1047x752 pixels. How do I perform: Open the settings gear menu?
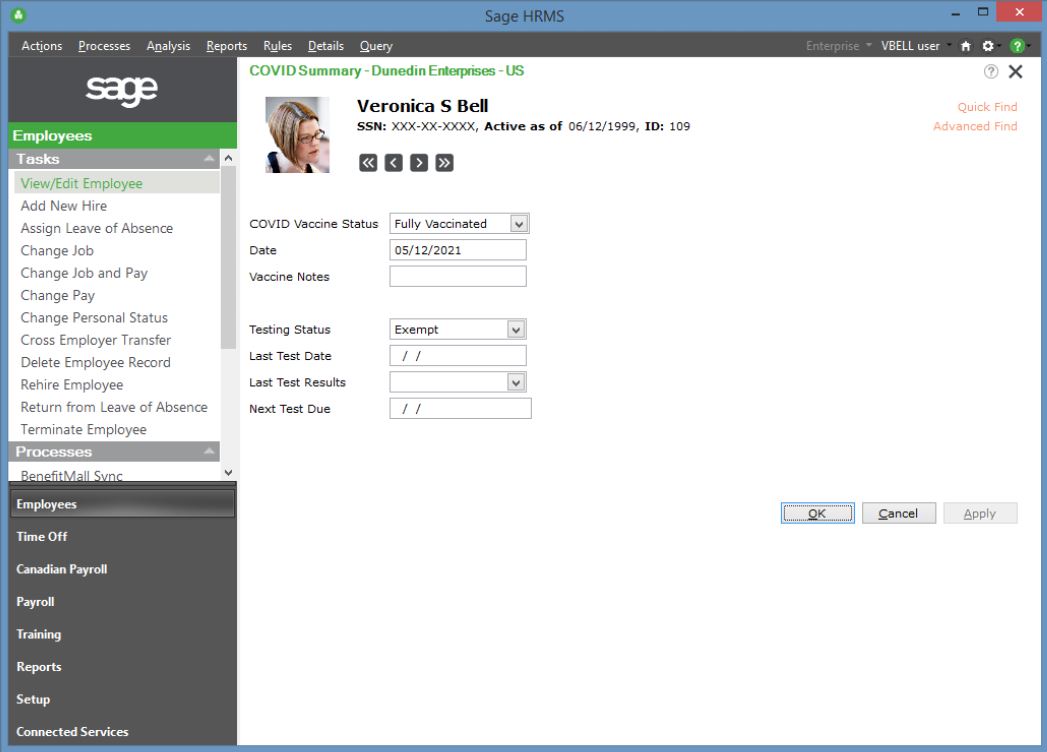[x=988, y=46]
